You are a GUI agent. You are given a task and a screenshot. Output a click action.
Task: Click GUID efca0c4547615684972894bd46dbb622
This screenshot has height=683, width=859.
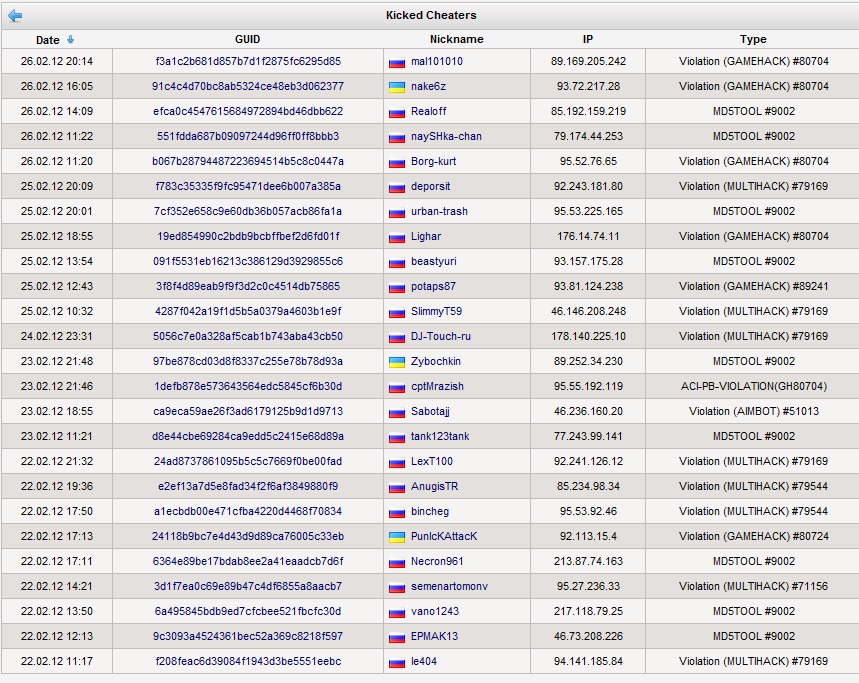(248, 111)
